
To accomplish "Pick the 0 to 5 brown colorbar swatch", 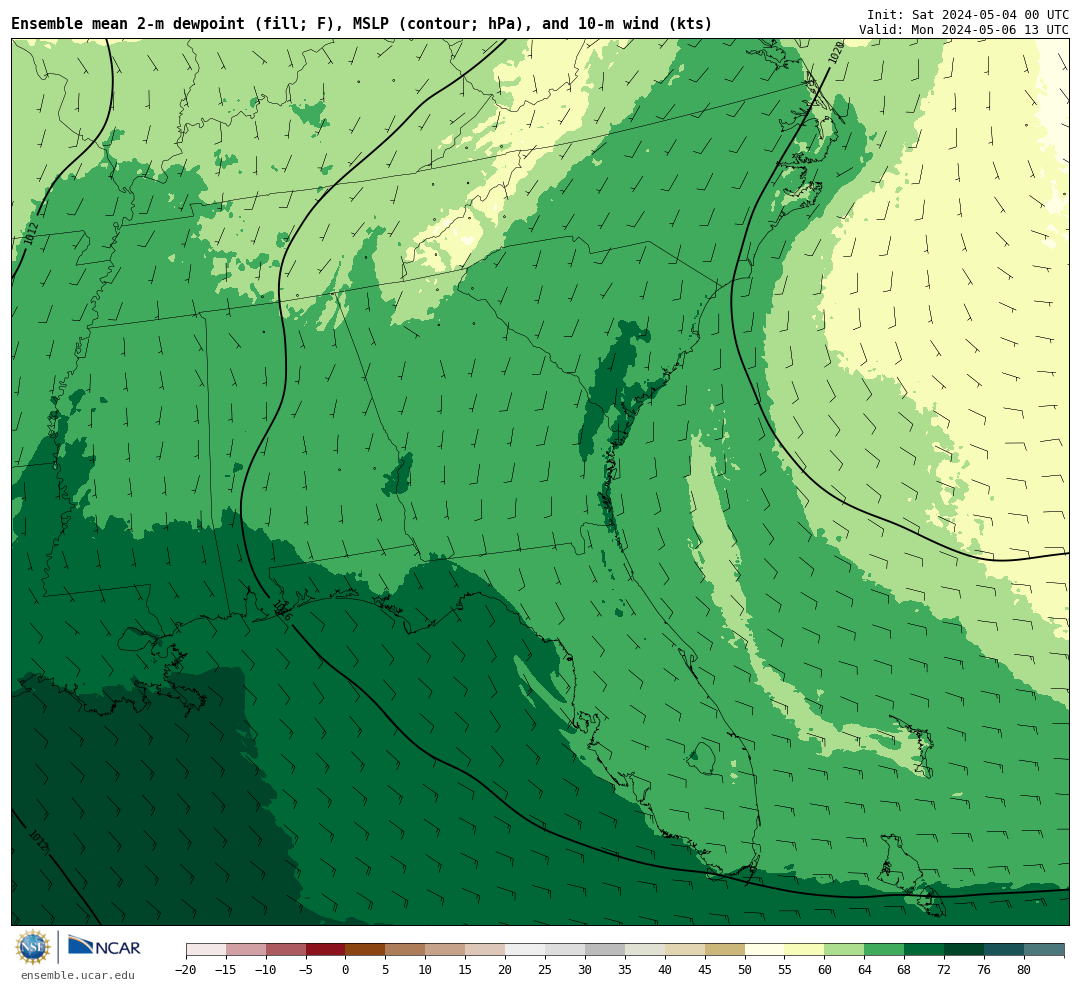I will tap(366, 950).
